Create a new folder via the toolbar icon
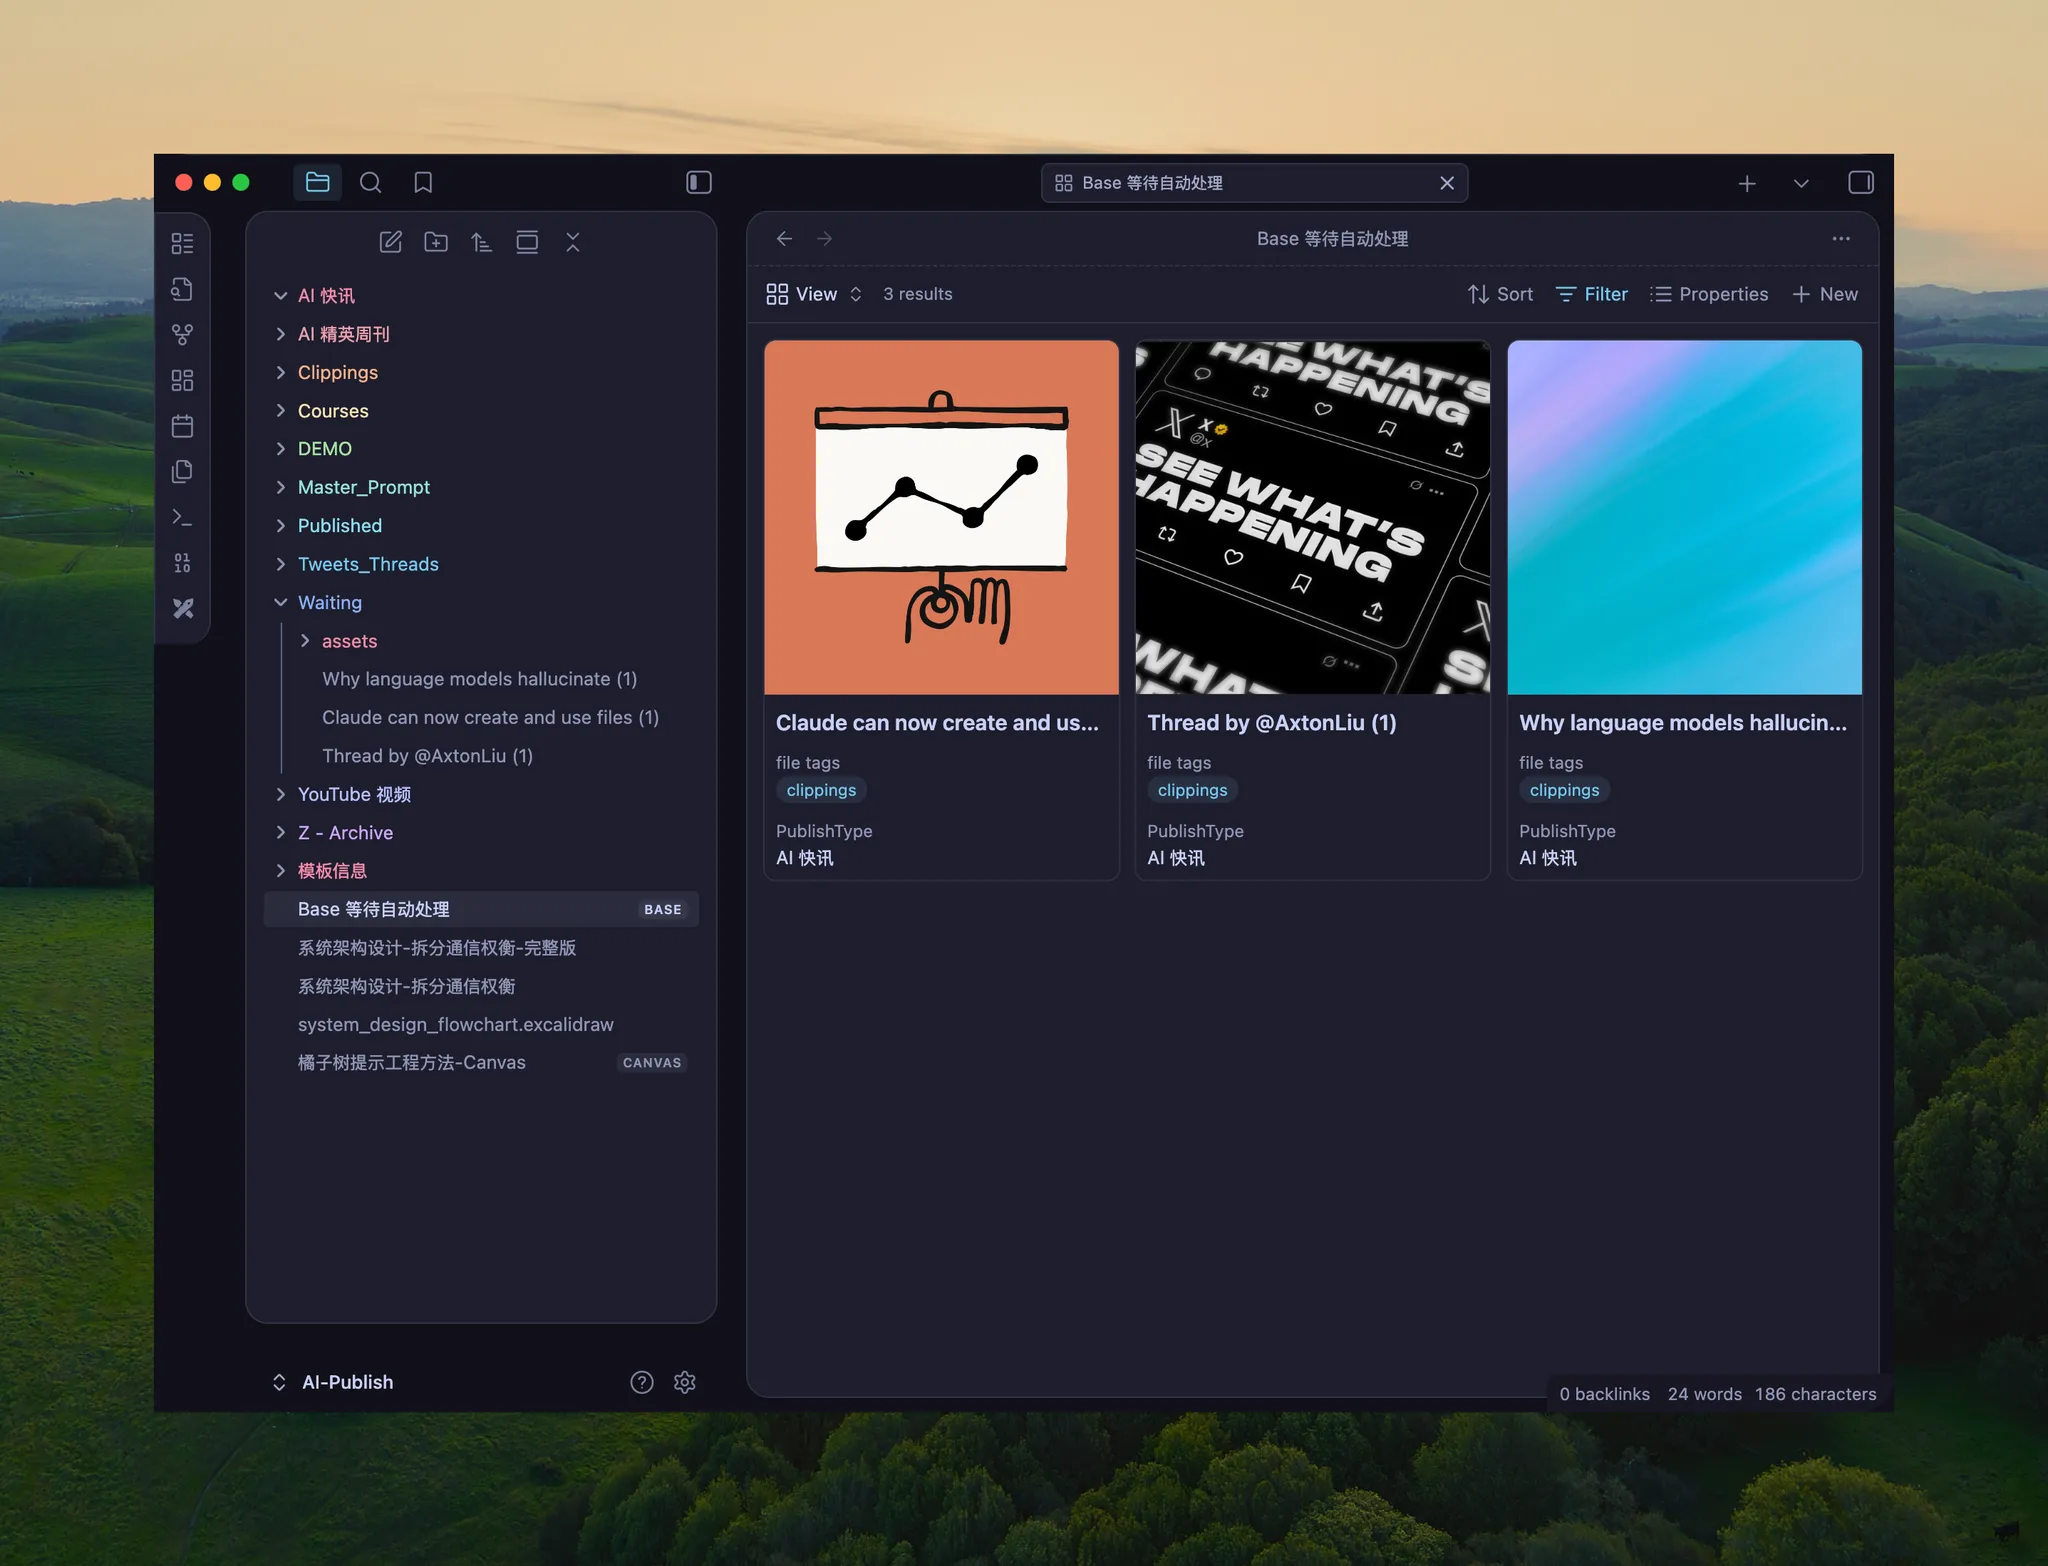2048x1566 pixels. coord(436,242)
